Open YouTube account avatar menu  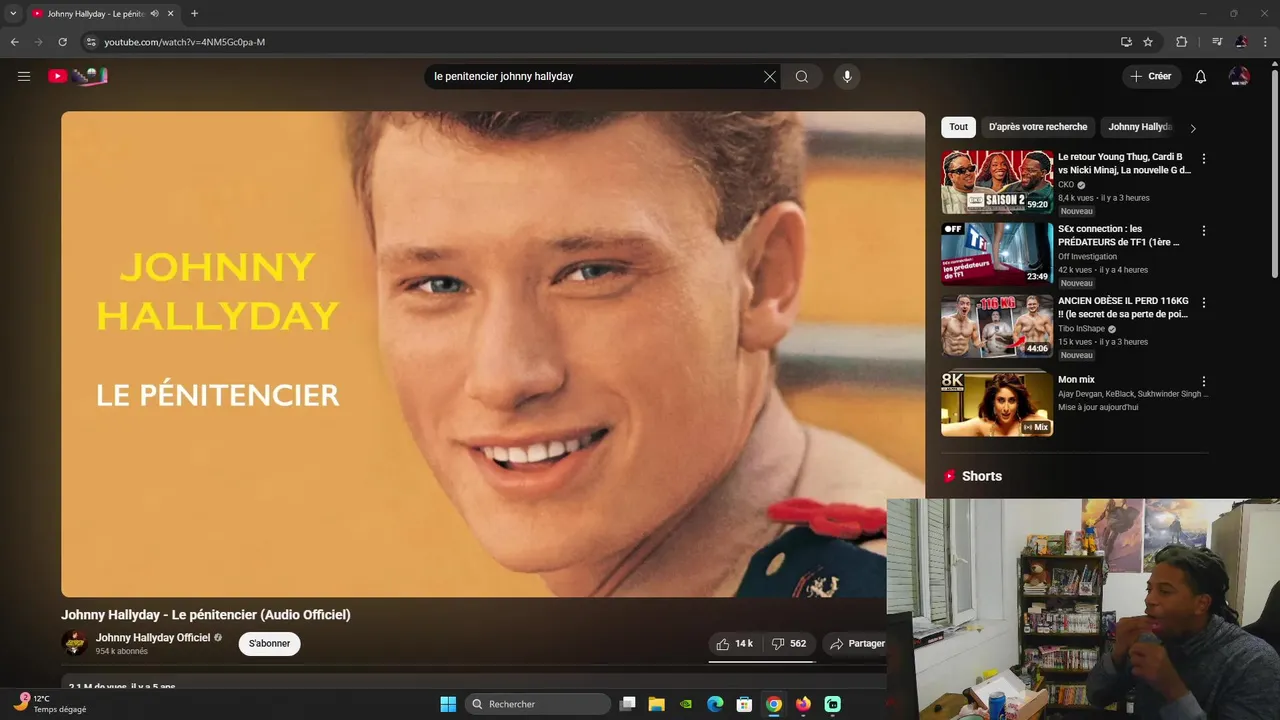(1239, 77)
